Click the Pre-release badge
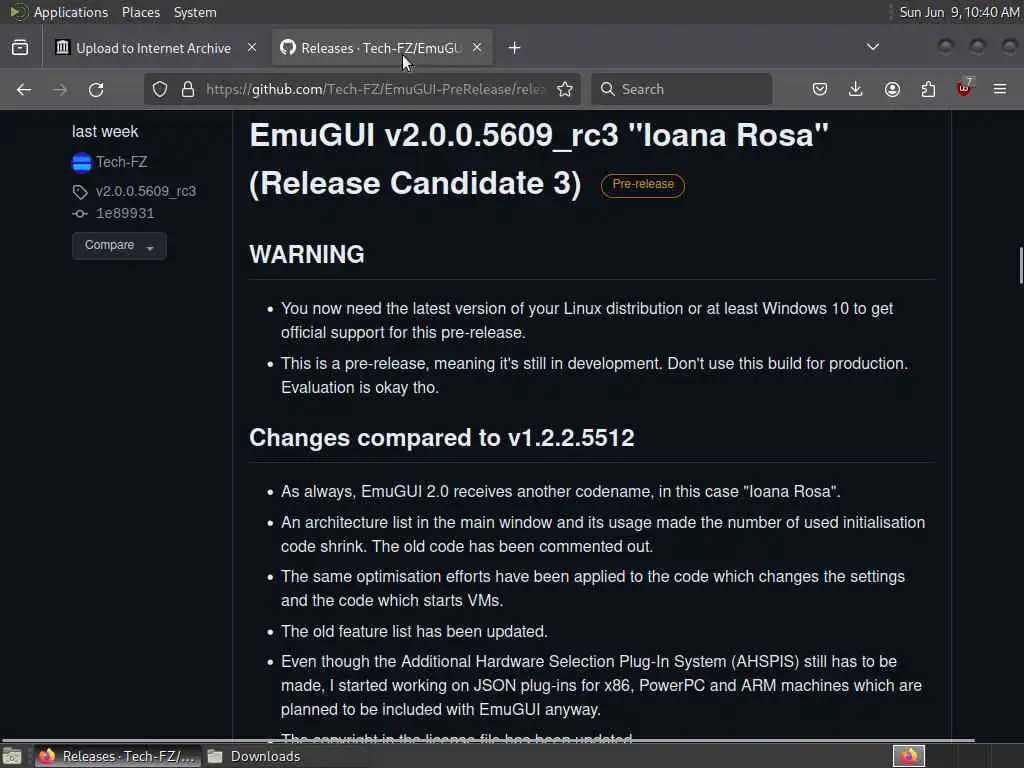This screenshot has height=768, width=1024. point(643,185)
